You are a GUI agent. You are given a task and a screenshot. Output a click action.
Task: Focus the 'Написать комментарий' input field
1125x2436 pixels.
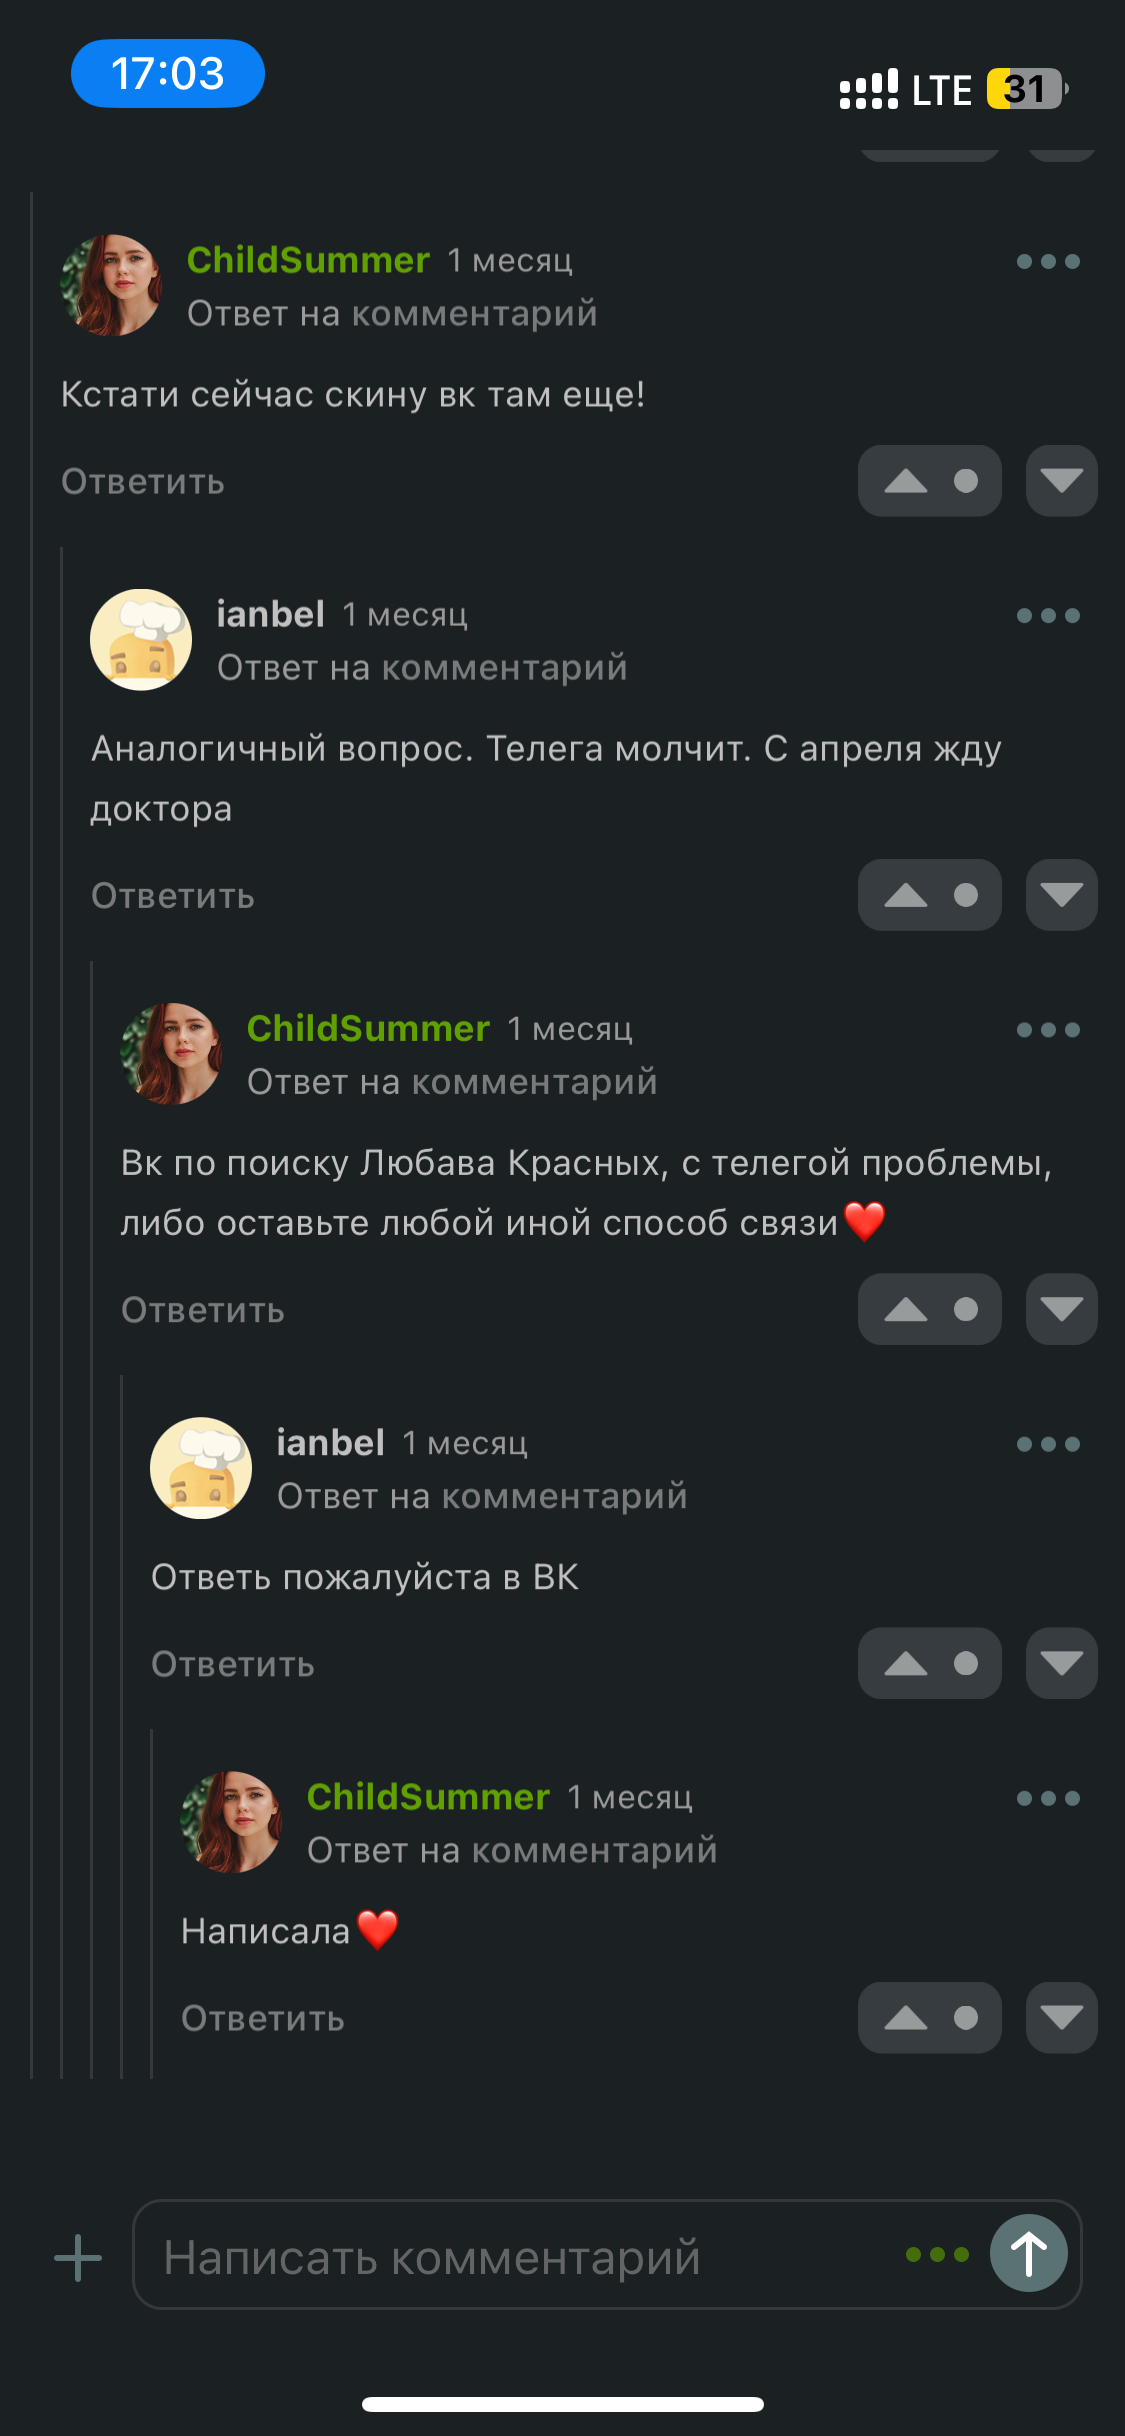[x=520, y=2257]
